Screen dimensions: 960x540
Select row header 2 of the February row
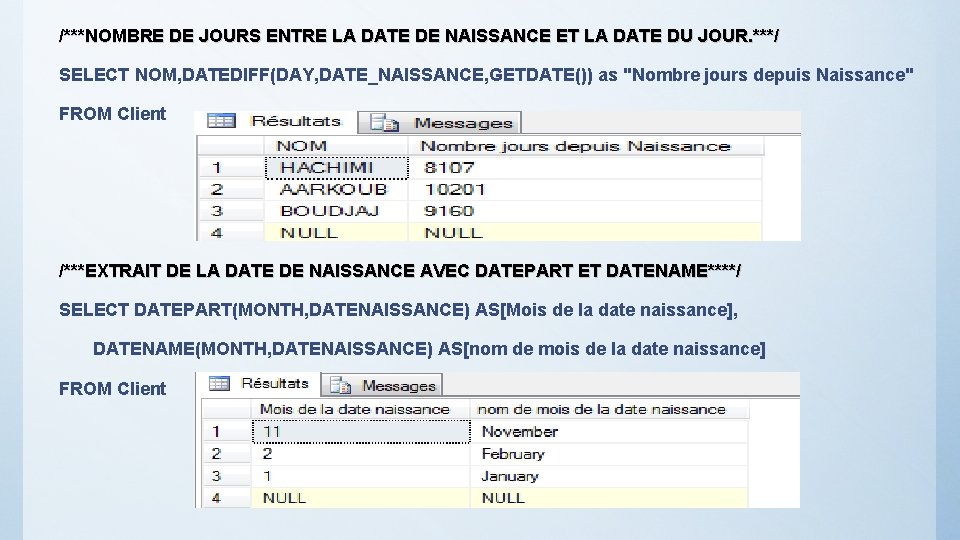[x=227, y=454]
